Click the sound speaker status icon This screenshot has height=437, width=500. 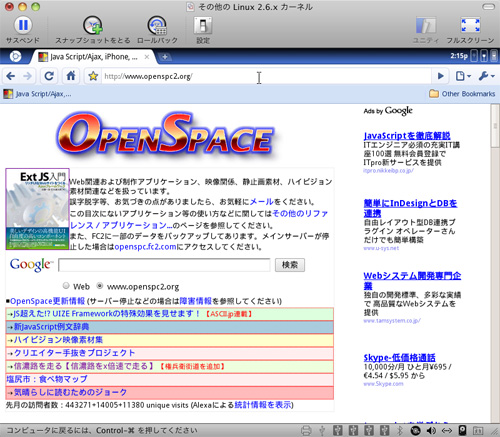pyautogui.click(x=431, y=430)
